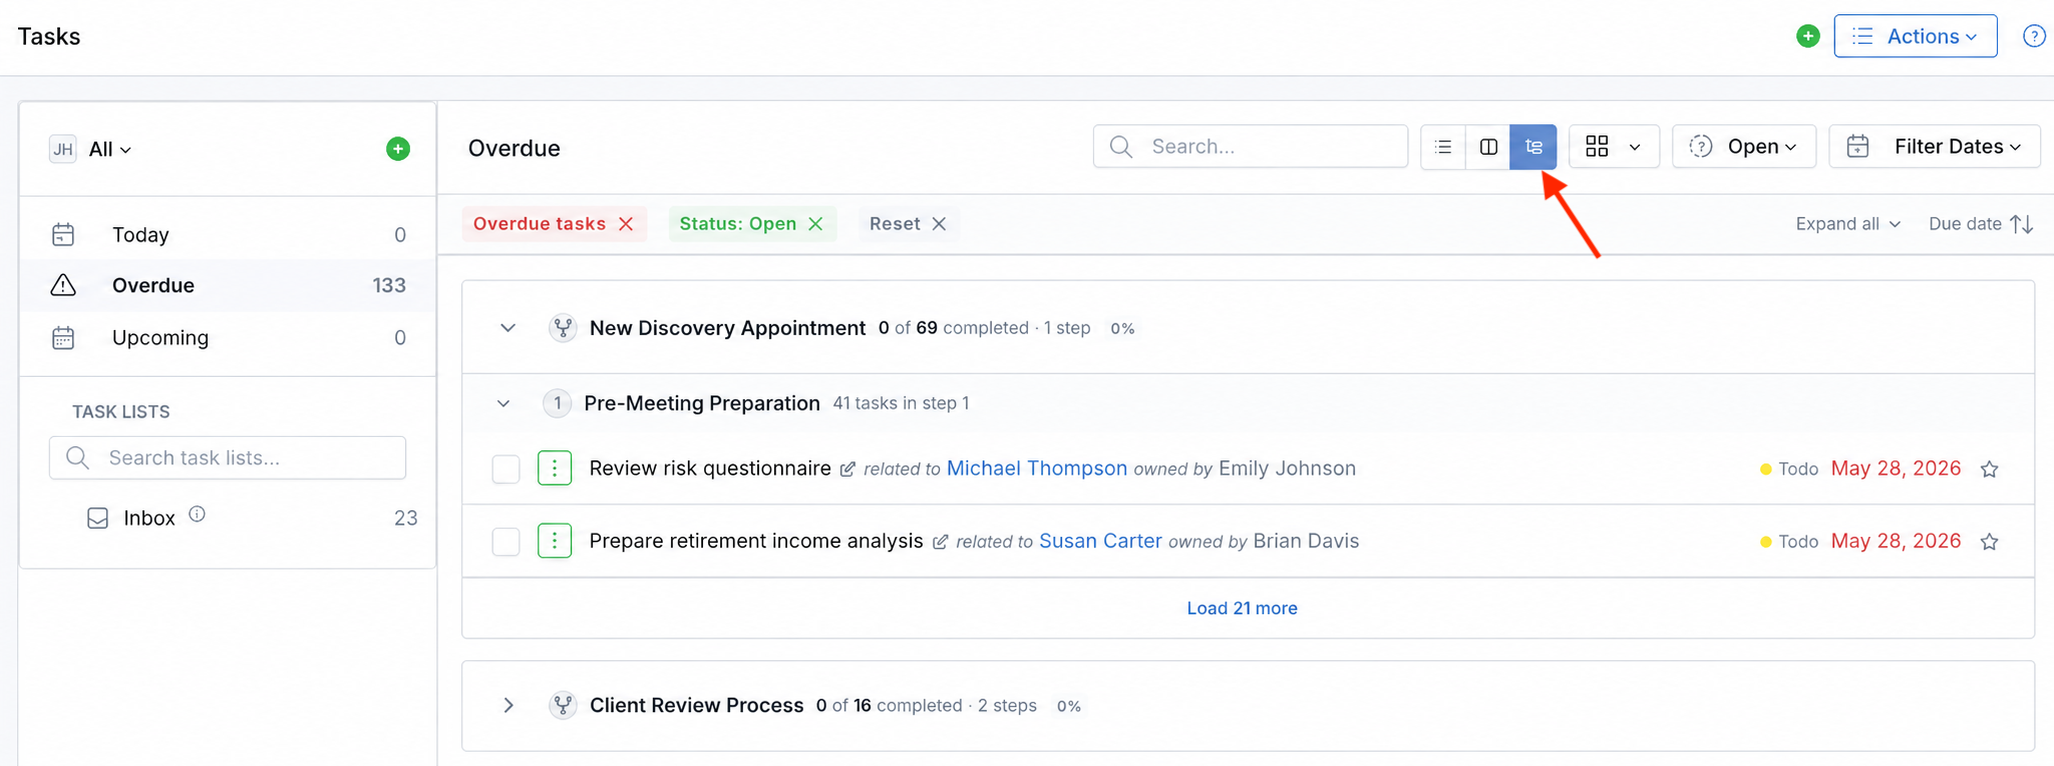Switch to the split column view icon
This screenshot has width=2054, height=766.
click(1488, 147)
